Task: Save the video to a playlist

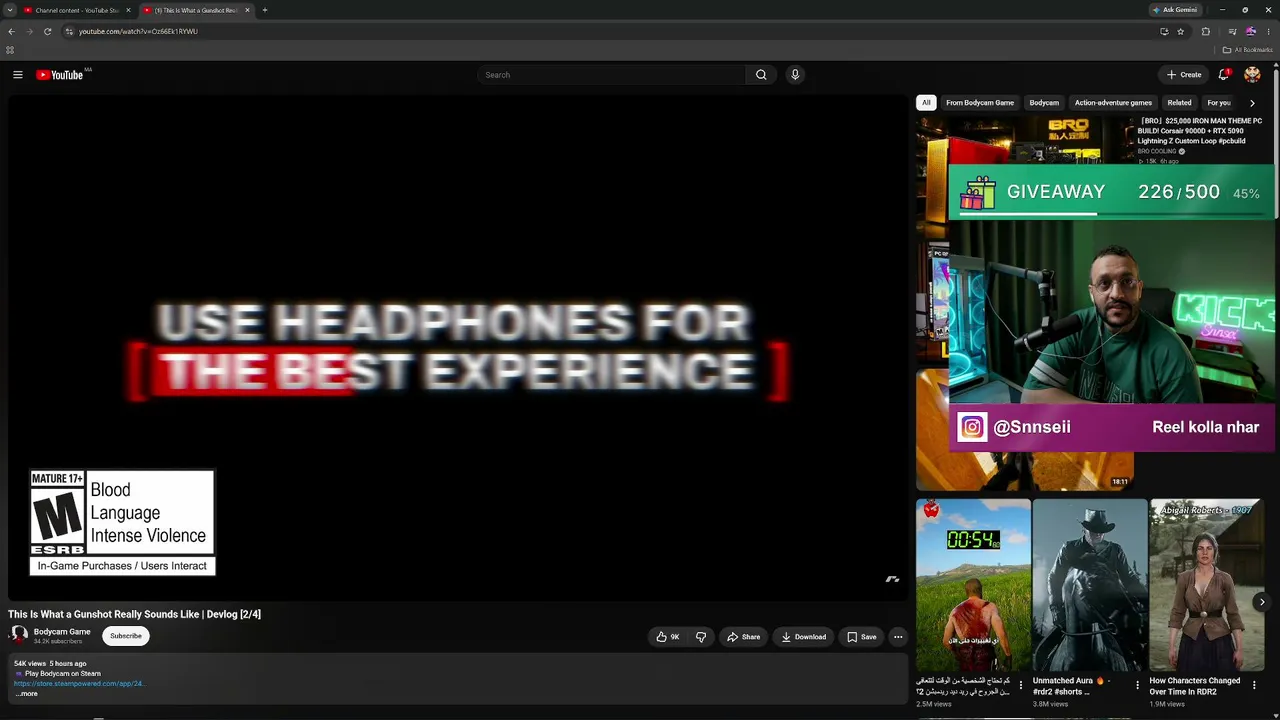Action: [862, 637]
